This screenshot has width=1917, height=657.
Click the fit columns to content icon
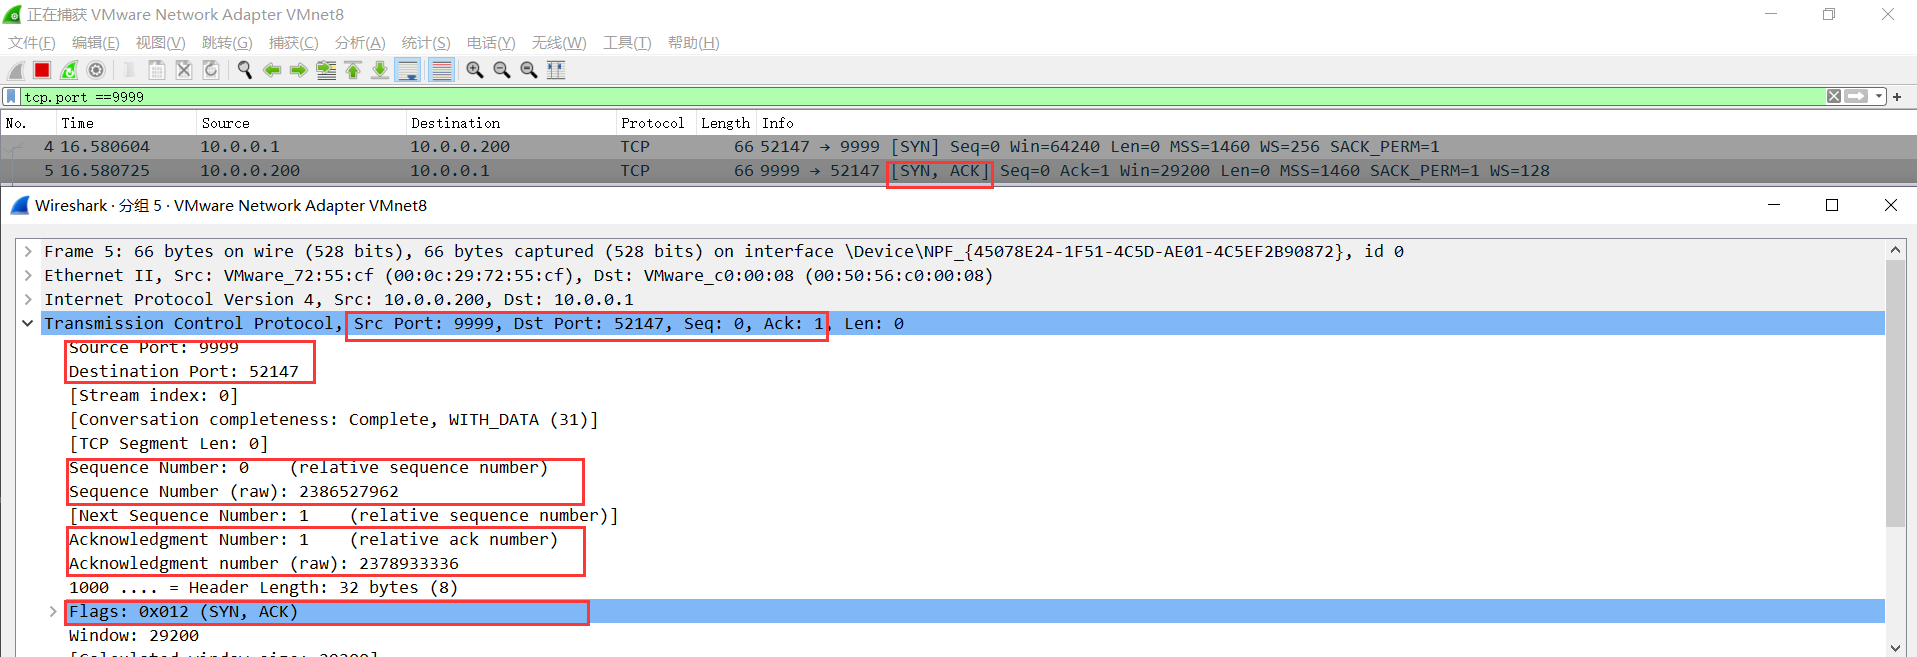click(556, 70)
